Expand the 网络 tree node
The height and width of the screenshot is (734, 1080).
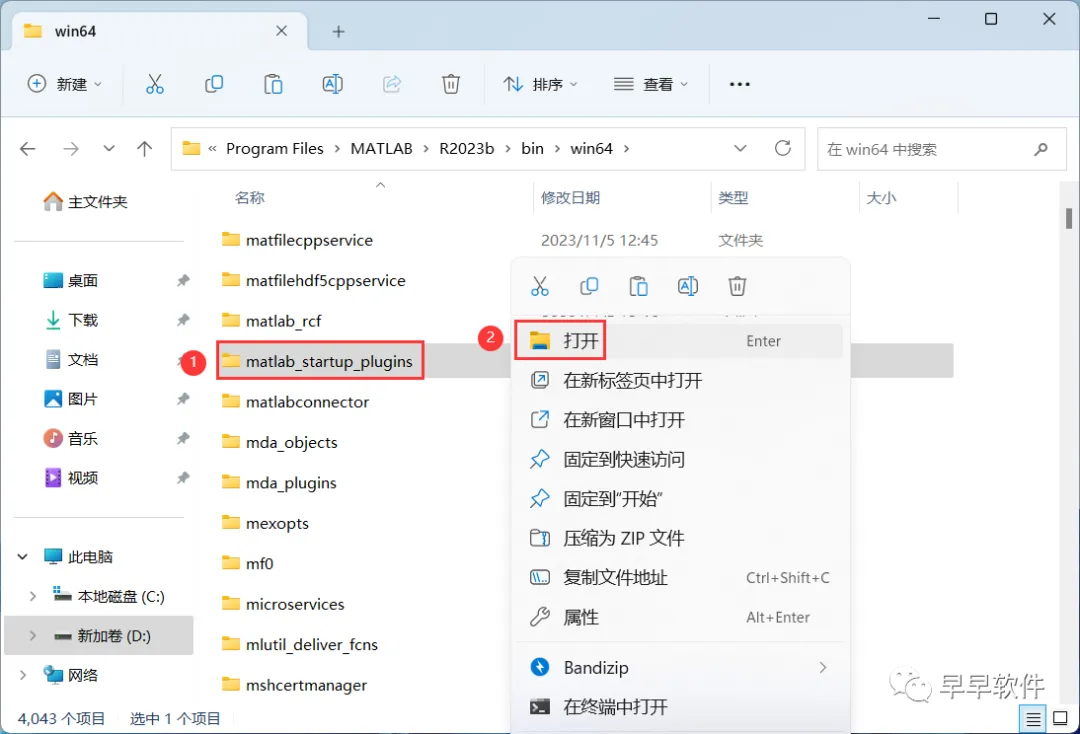coord(23,675)
